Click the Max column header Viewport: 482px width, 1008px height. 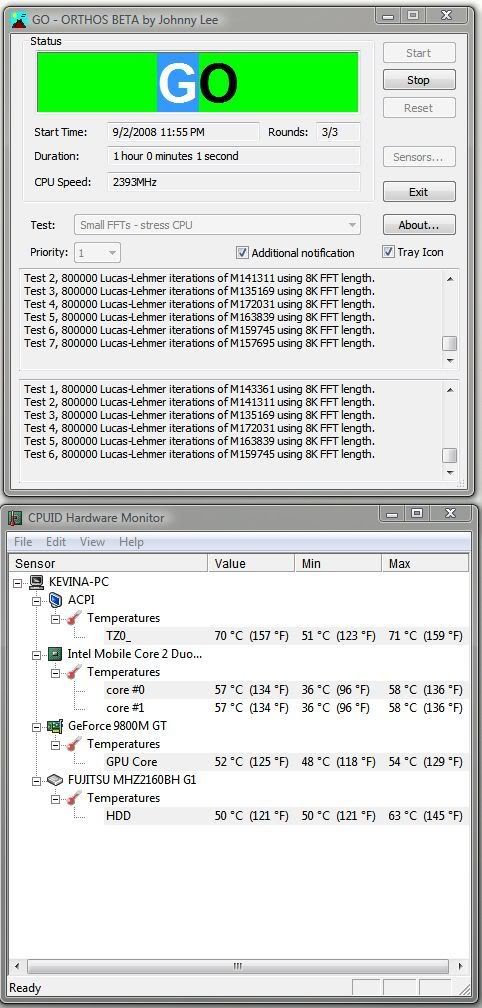pyautogui.click(x=425, y=564)
